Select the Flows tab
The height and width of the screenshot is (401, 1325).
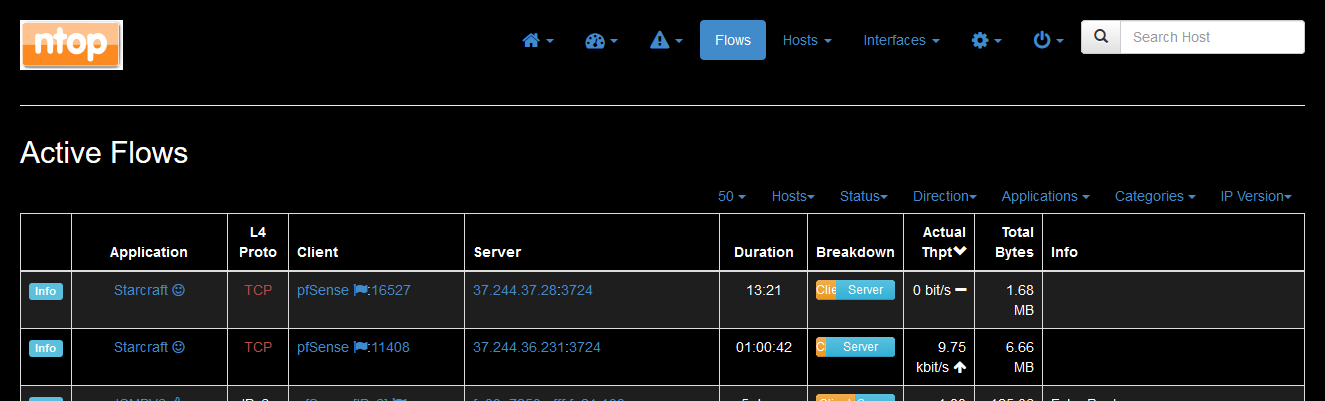(x=733, y=40)
